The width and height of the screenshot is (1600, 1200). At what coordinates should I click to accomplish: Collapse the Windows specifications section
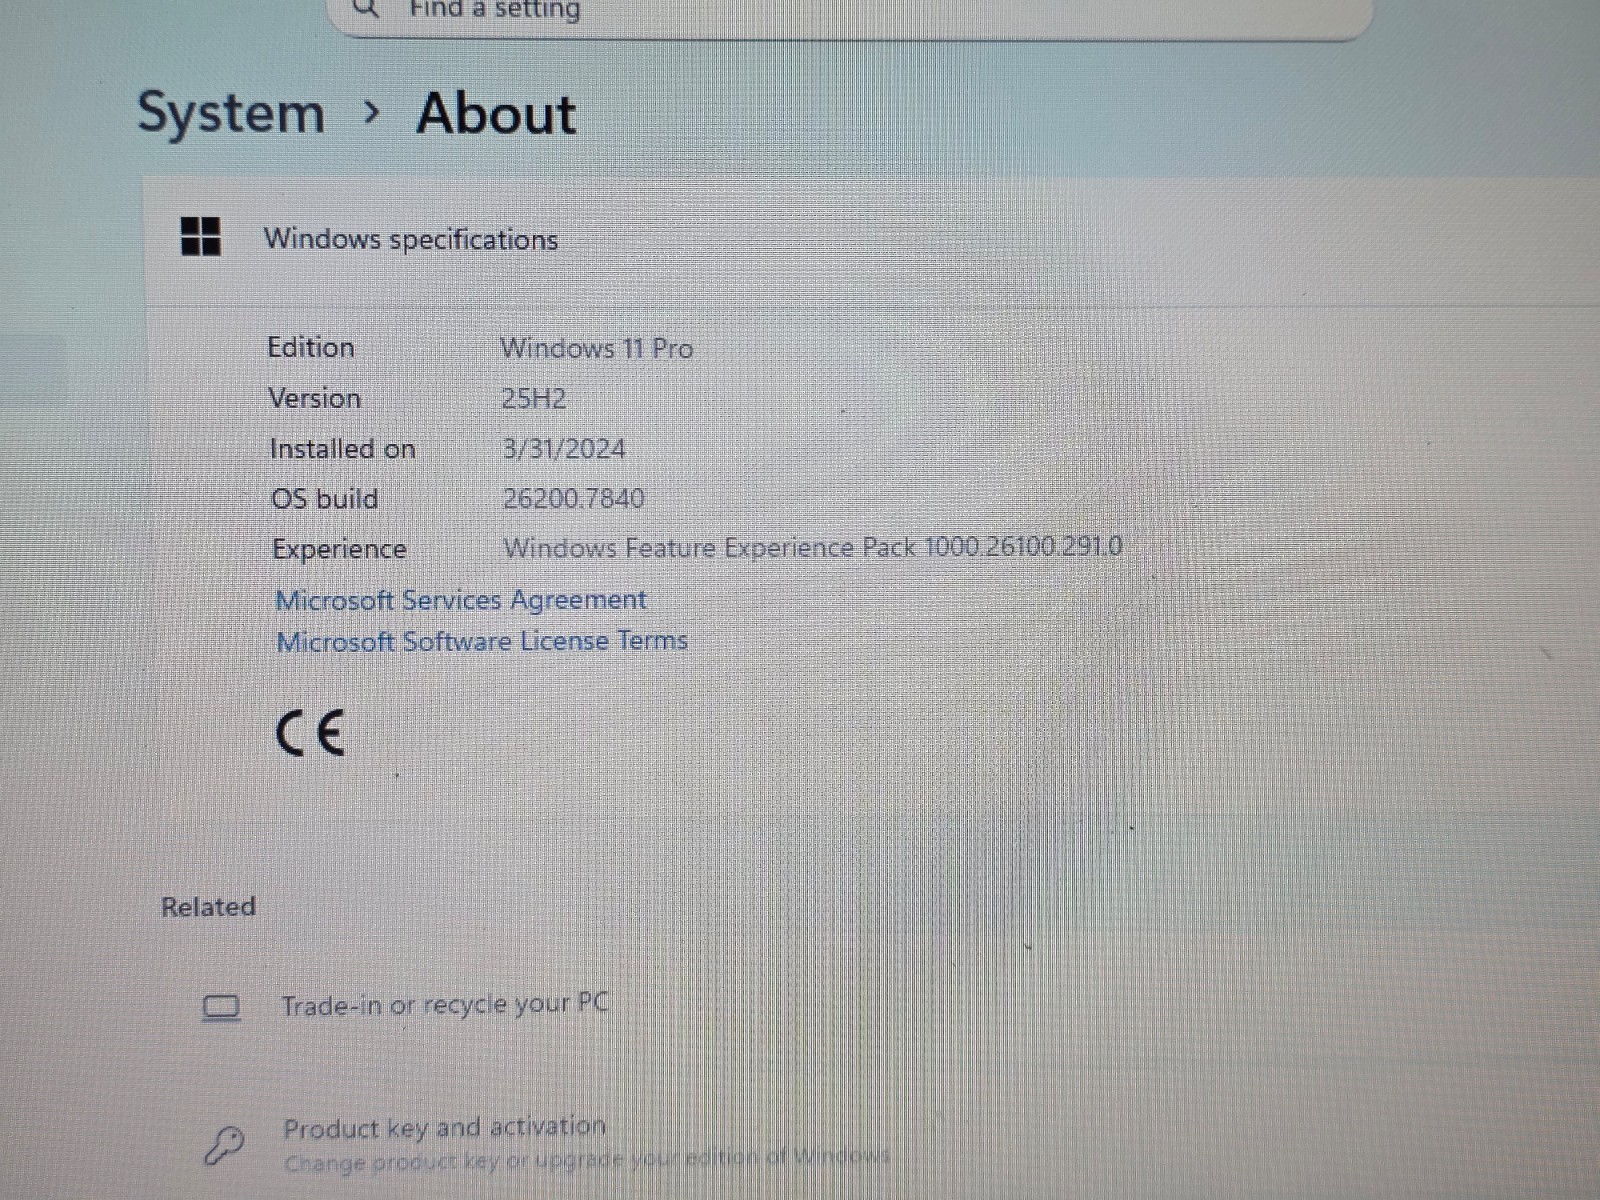coord(870,240)
